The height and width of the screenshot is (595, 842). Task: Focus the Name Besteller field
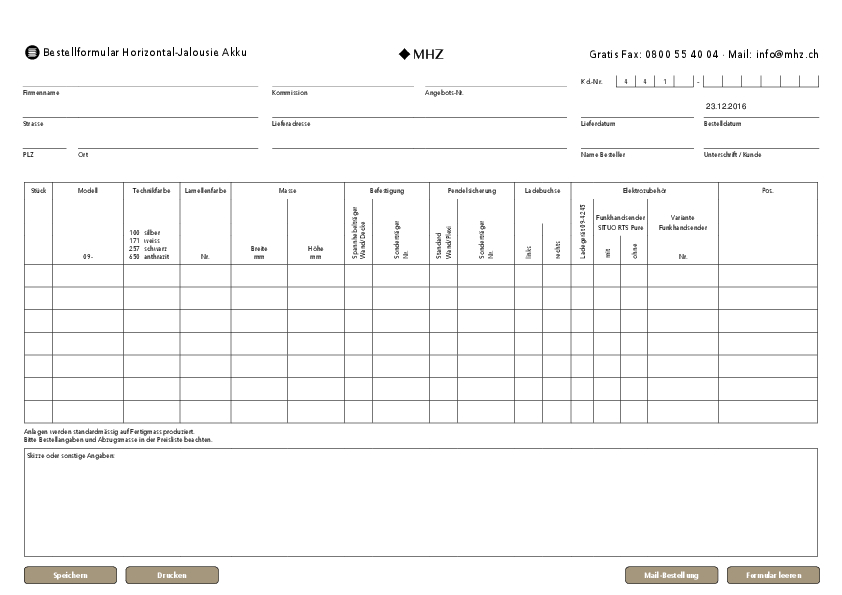[636, 142]
